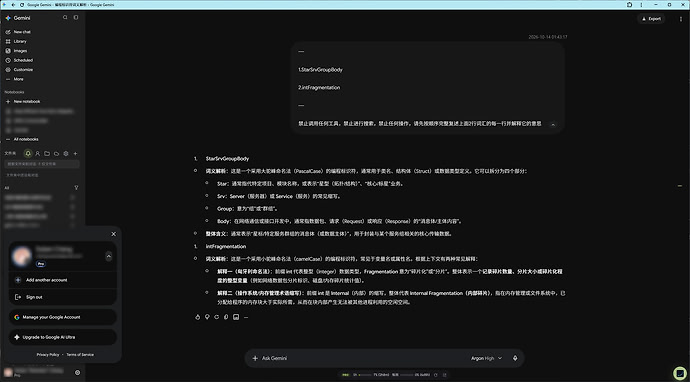The image size is (690, 382).
Task: Click the refresh icon in bottom status bar
Action: point(436,375)
